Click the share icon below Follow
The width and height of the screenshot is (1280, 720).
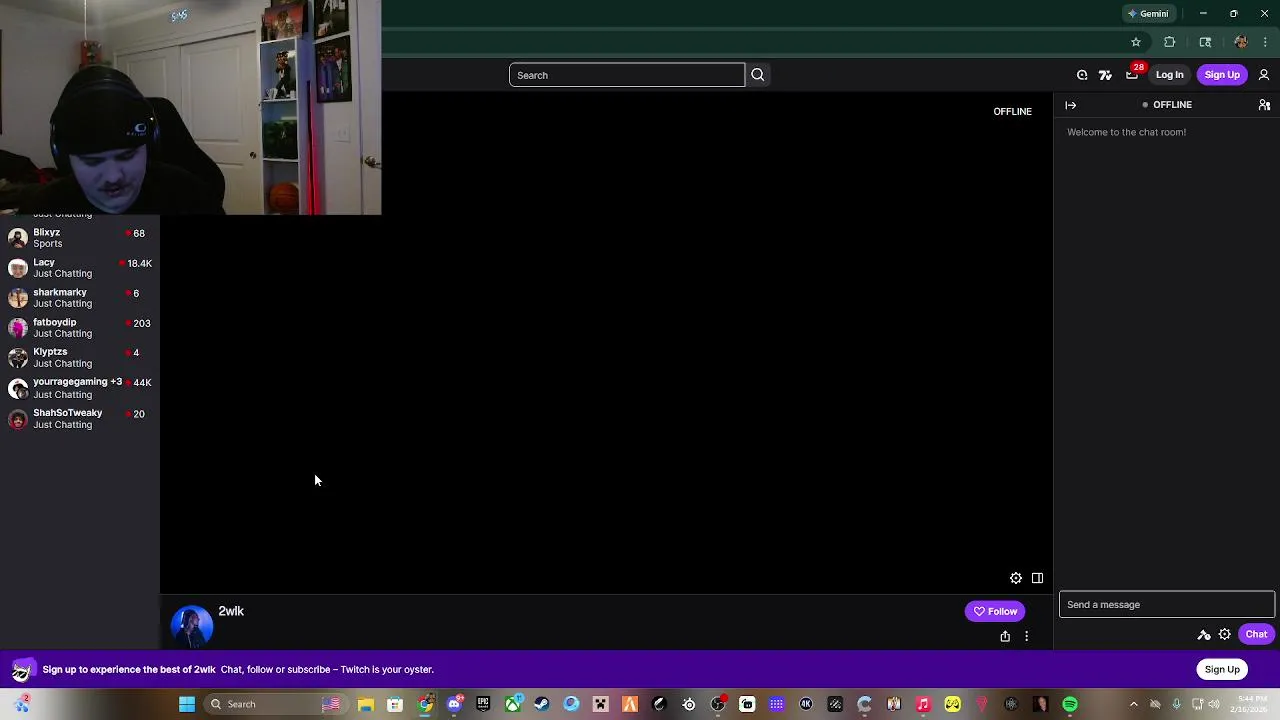coord(1005,636)
